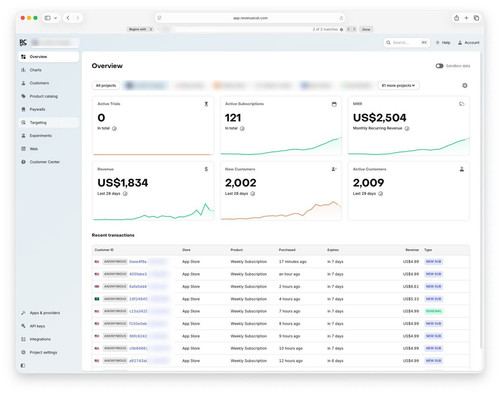Viewport: 500px width, 394px height.
Task: Open the overview settings gear icon
Action: (465, 86)
